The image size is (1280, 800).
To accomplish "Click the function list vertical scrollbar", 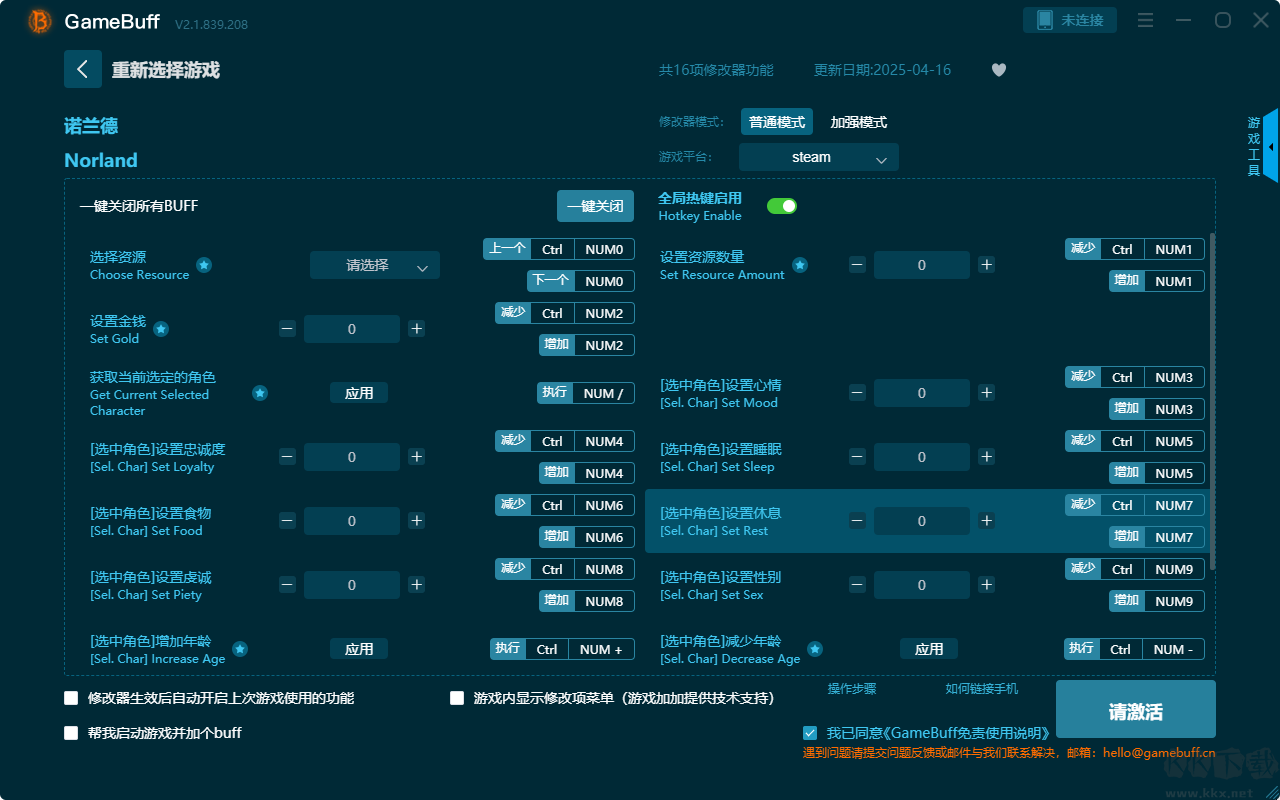I will [x=1213, y=401].
